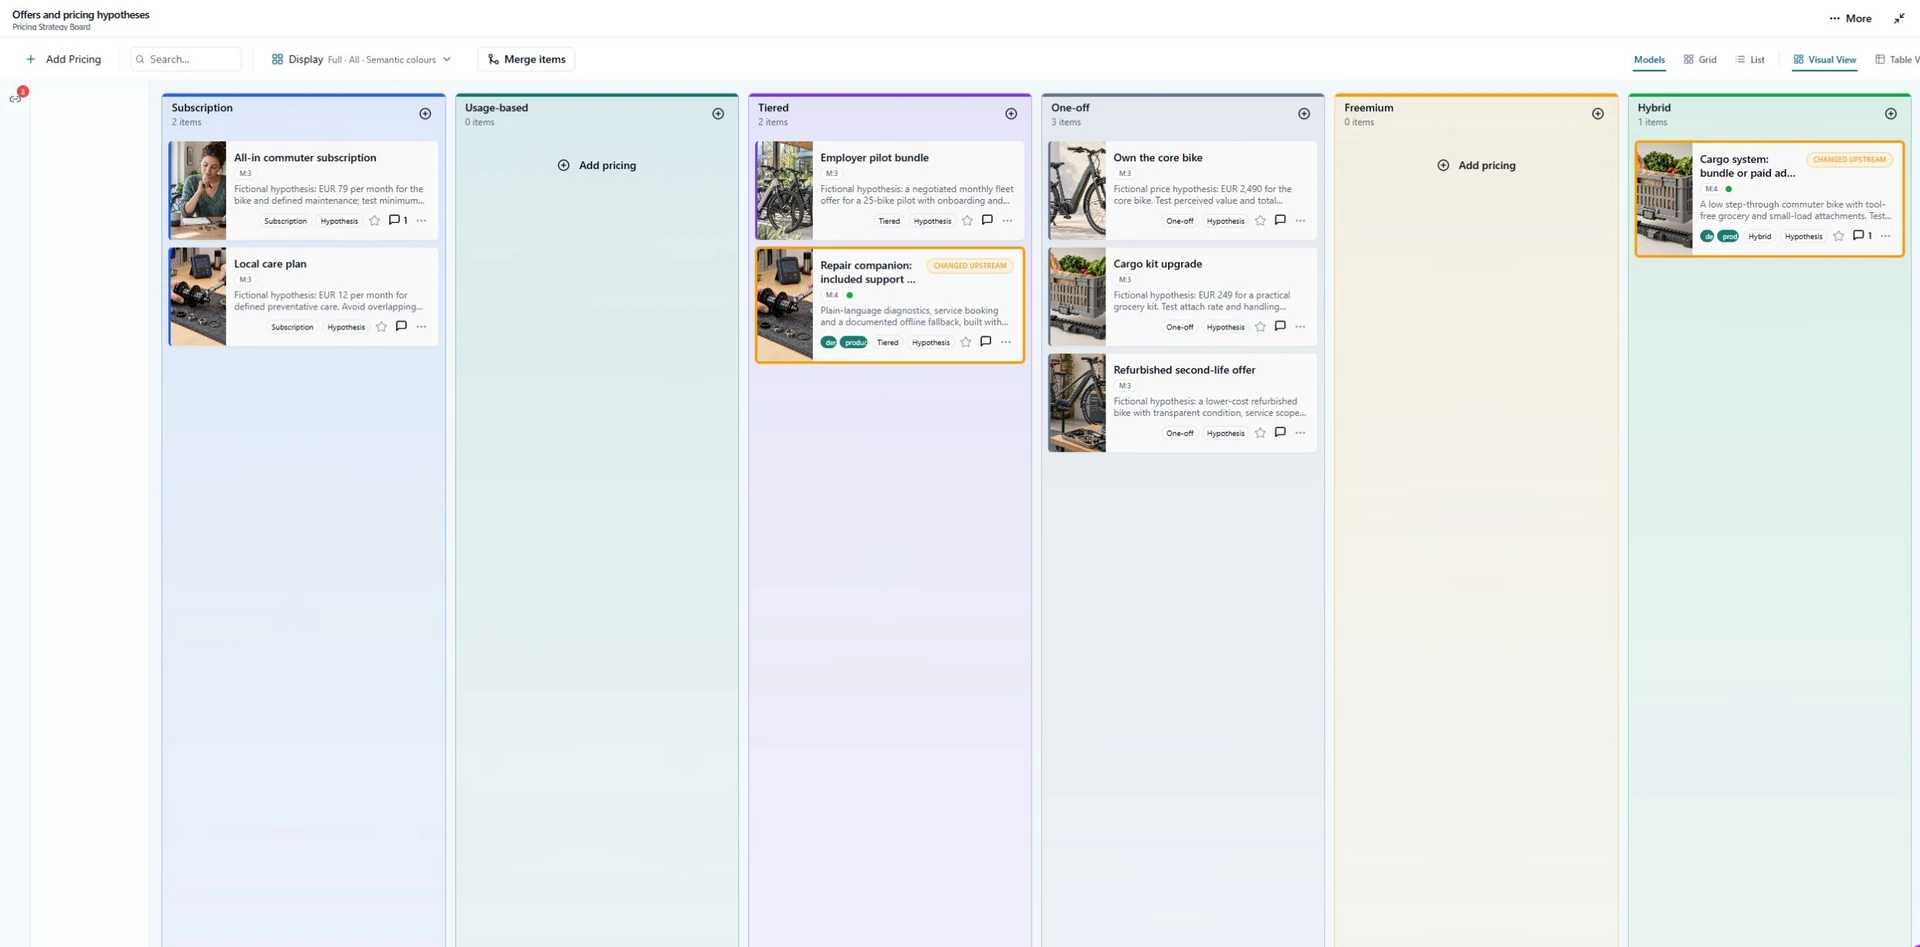Star the Refurbished second-life offer card
This screenshot has width=1920, height=947.
(x=1260, y=433)
